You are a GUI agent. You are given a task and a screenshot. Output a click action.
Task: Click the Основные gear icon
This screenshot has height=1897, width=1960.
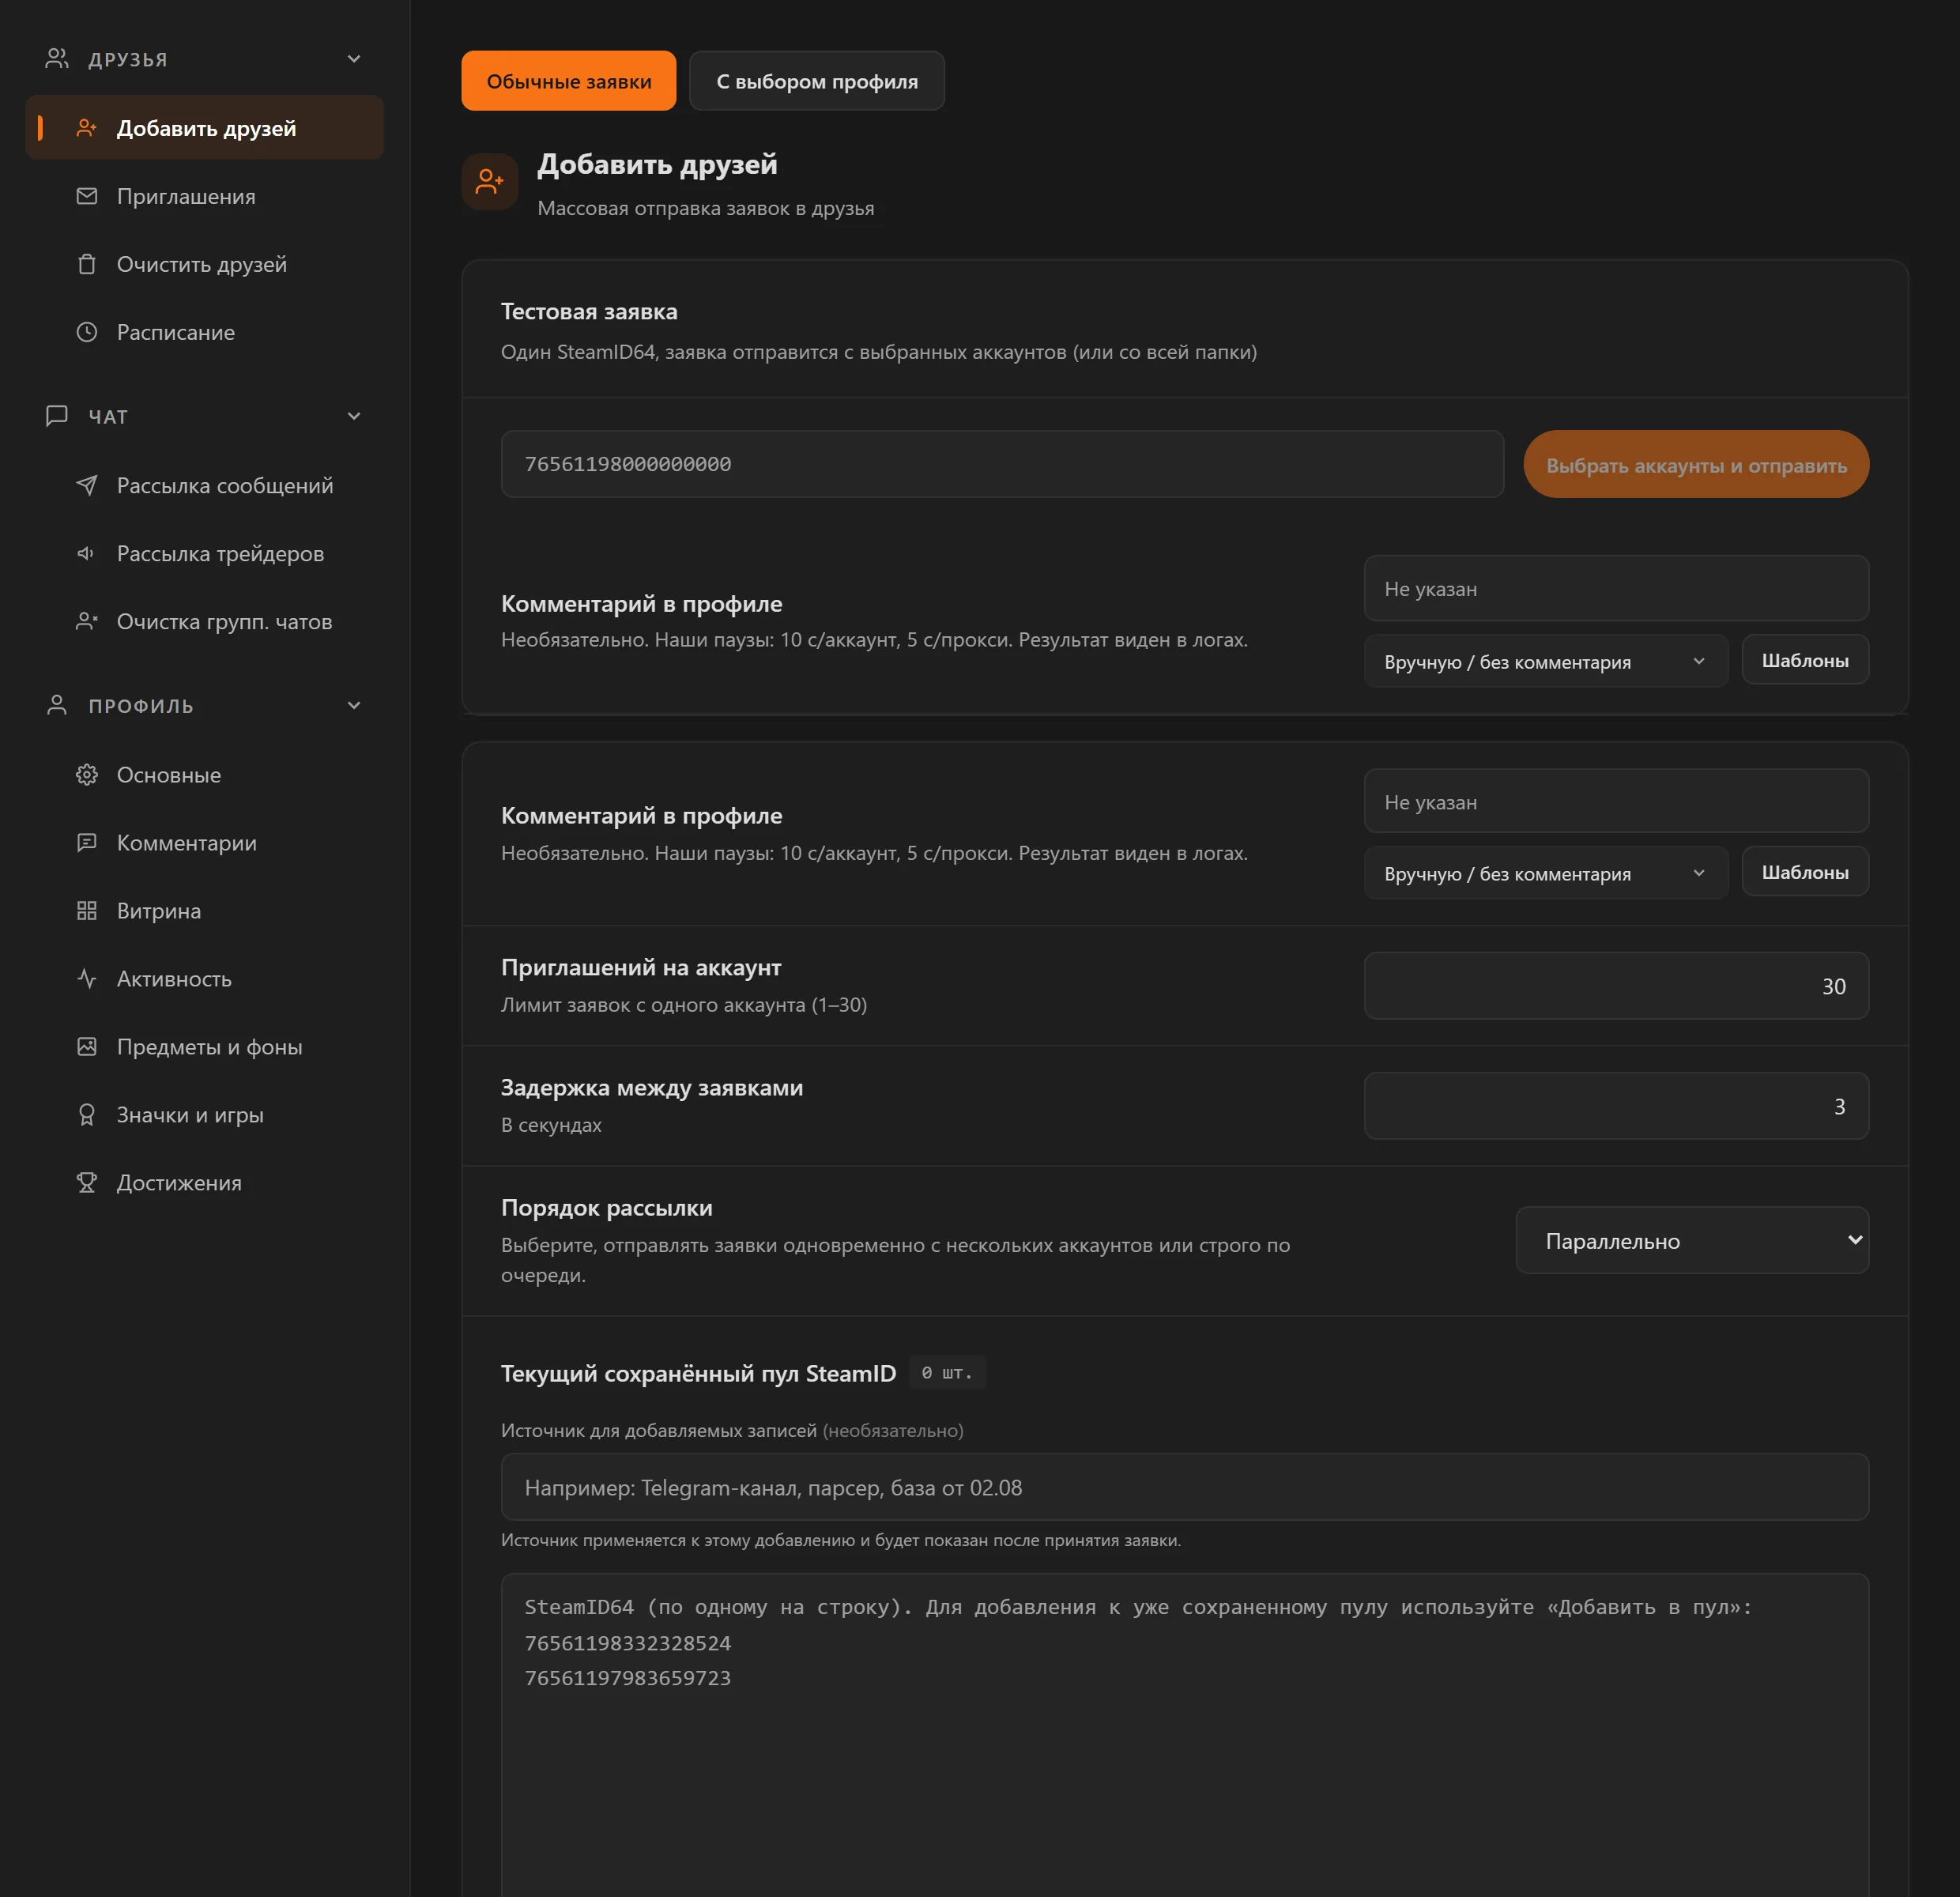click(x=87, y=774)
